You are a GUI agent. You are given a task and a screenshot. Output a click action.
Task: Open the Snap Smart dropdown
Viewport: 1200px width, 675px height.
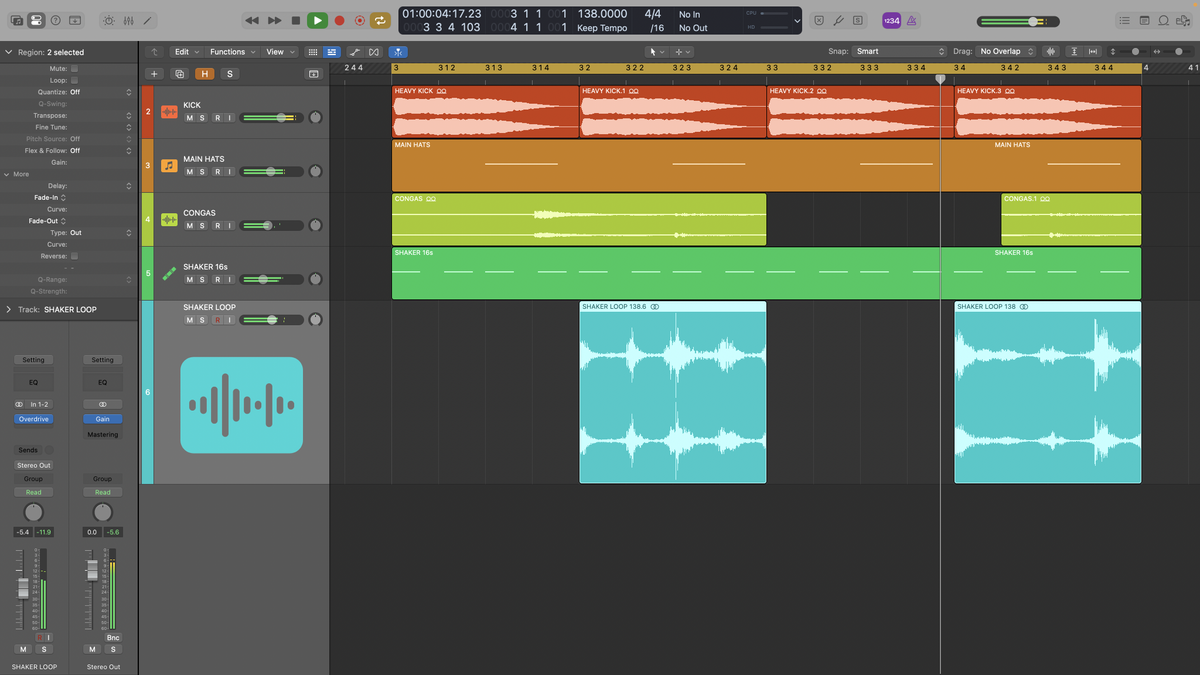(900, 52)
